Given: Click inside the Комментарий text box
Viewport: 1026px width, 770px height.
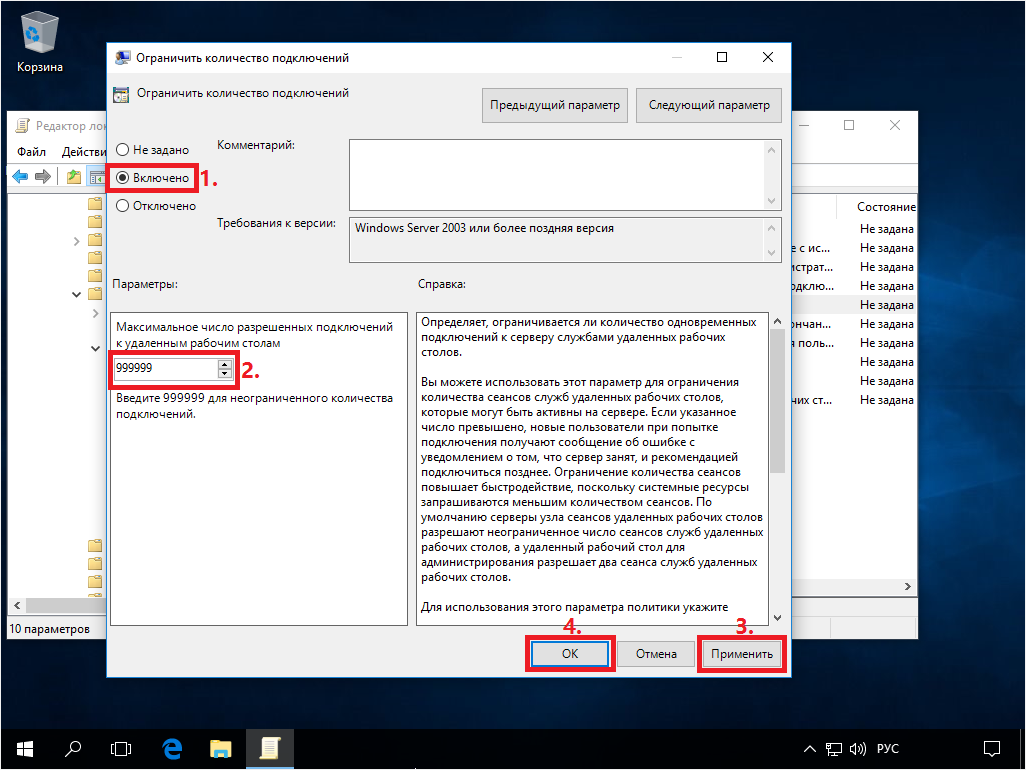Looking at the screenshot, I should point(557,175).
